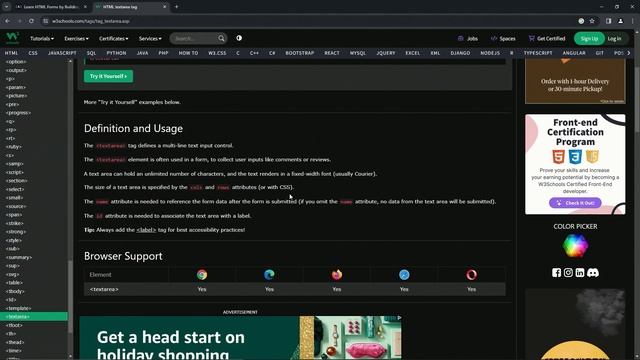640x360 pixels.
Task: Select BOOTSTRAP in the topic bar
Action: [300, 53]
